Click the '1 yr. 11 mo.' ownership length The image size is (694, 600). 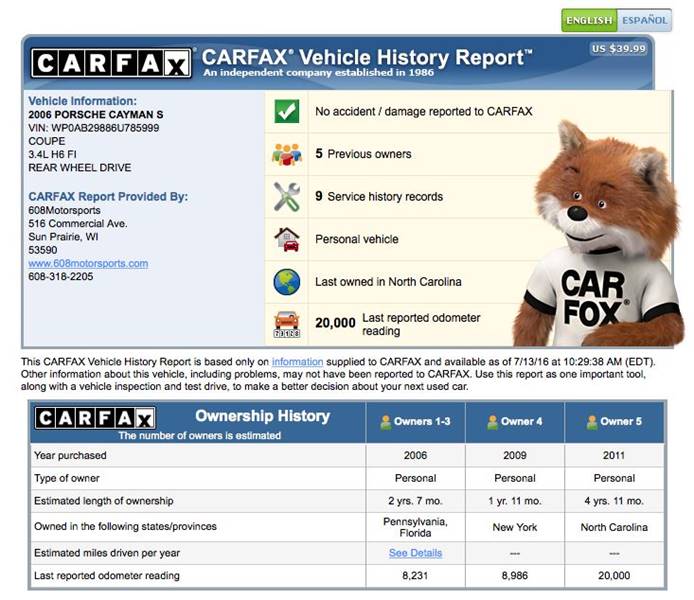click(x=515, y=501)
